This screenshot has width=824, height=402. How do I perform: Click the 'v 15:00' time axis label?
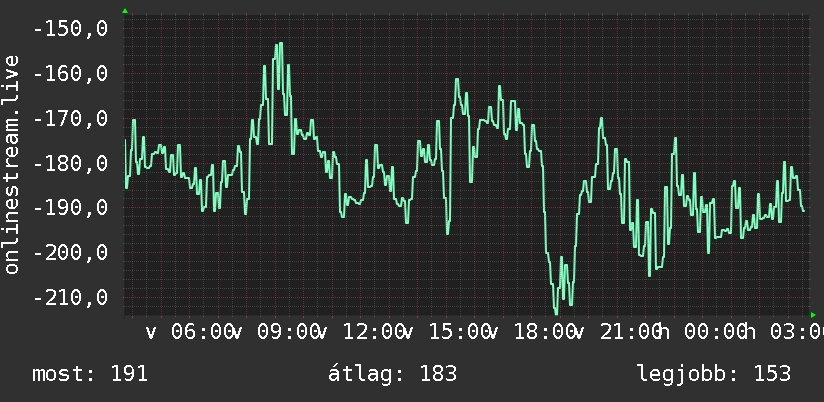[x=447, y=332]
